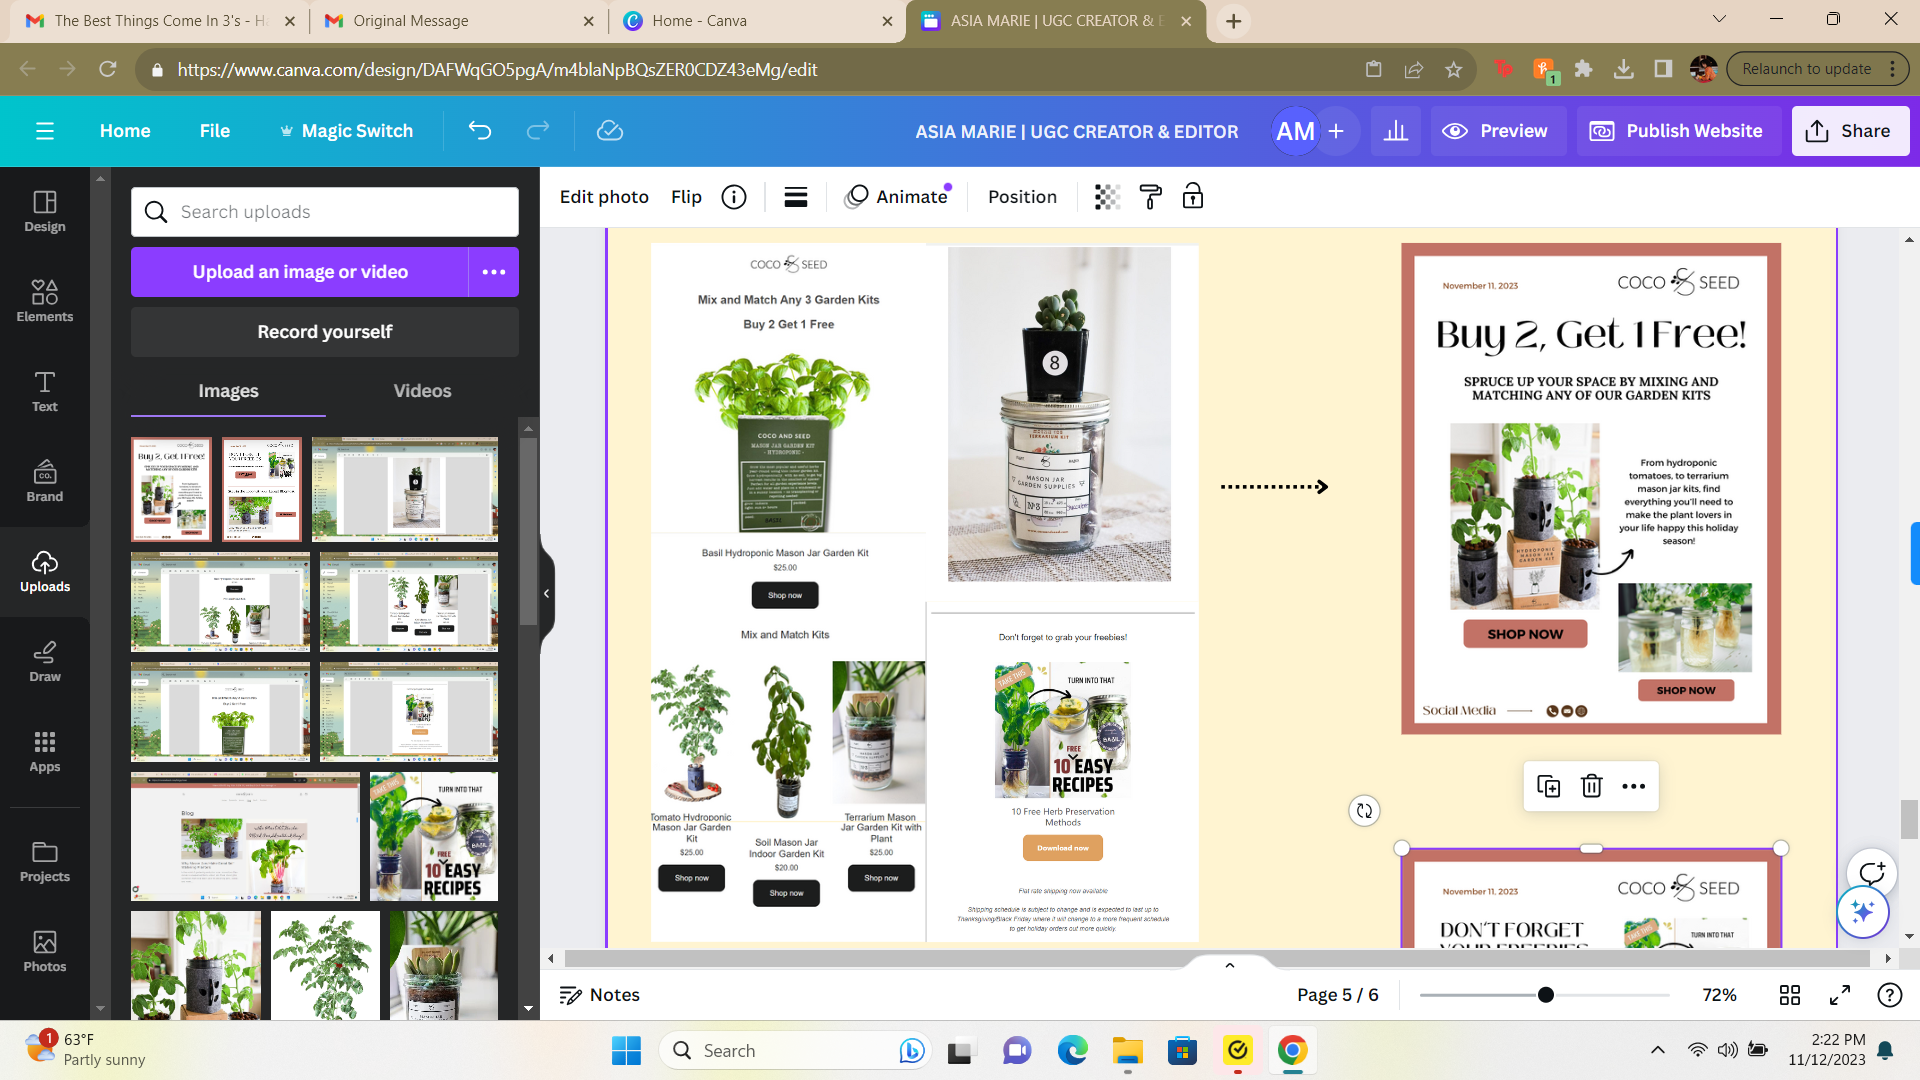The image size is (1920, 1080).
Task: Click Record yourself button
Action: point(325,332)
